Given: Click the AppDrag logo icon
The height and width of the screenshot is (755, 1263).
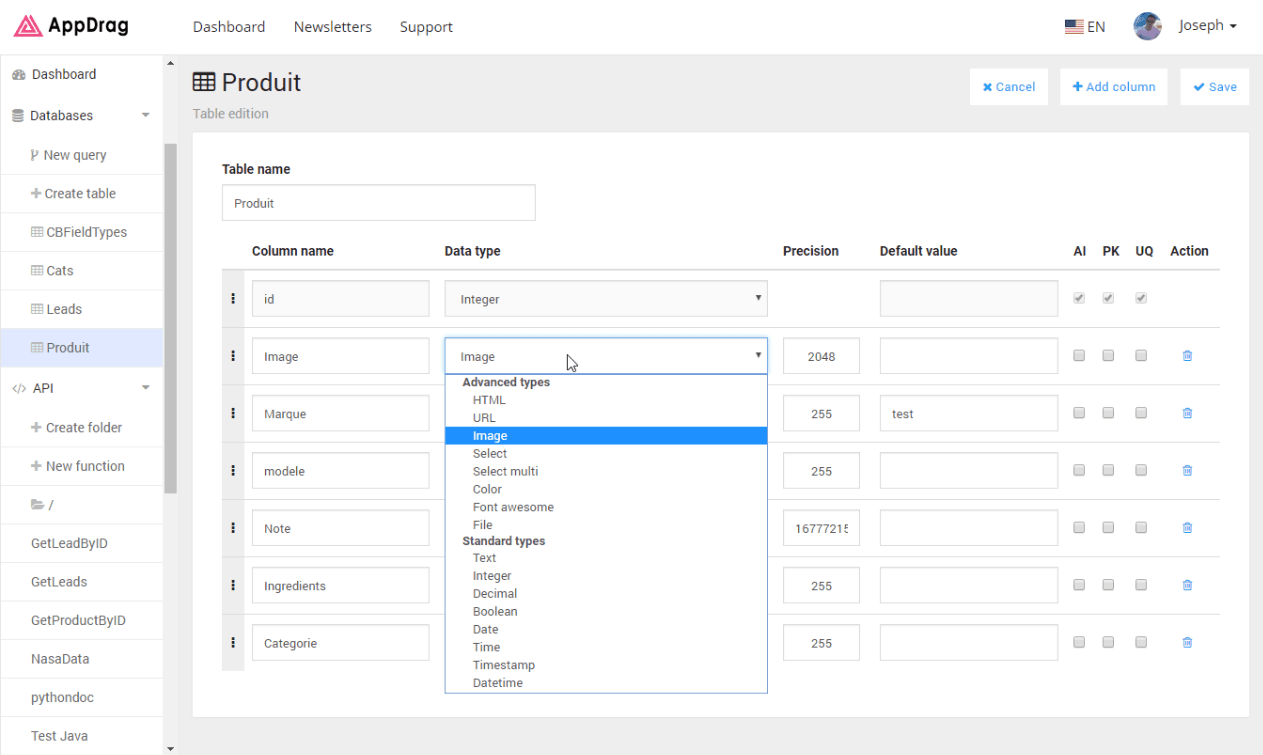Looking at the screenshot, I should pyautogui.click(x=28, y=26).
